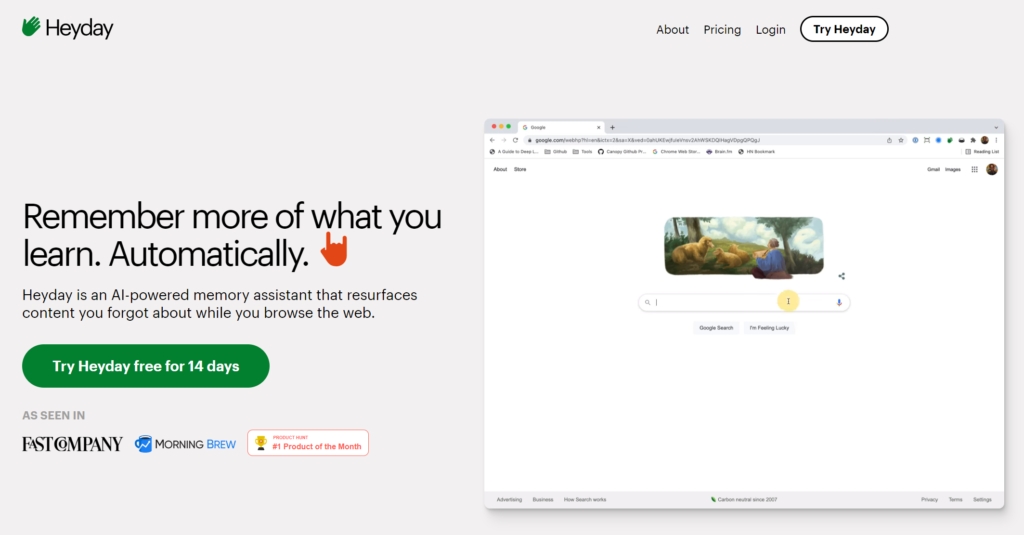Image resolution: width=1024 pixels, height=535 pixels.
Task: Click the Heyday hand logo
Action: pyautogui.click(x=32, y=27)
